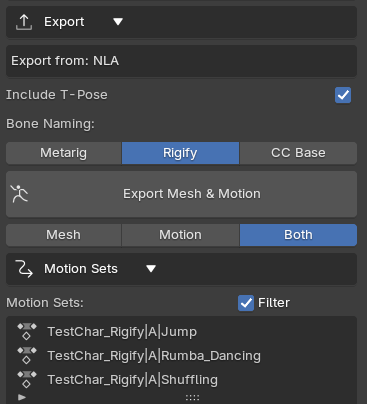Click the action icon beside Shuffling
Image resolution: width=367 pixels, height=404 pixels.
[x=27, y=380]
